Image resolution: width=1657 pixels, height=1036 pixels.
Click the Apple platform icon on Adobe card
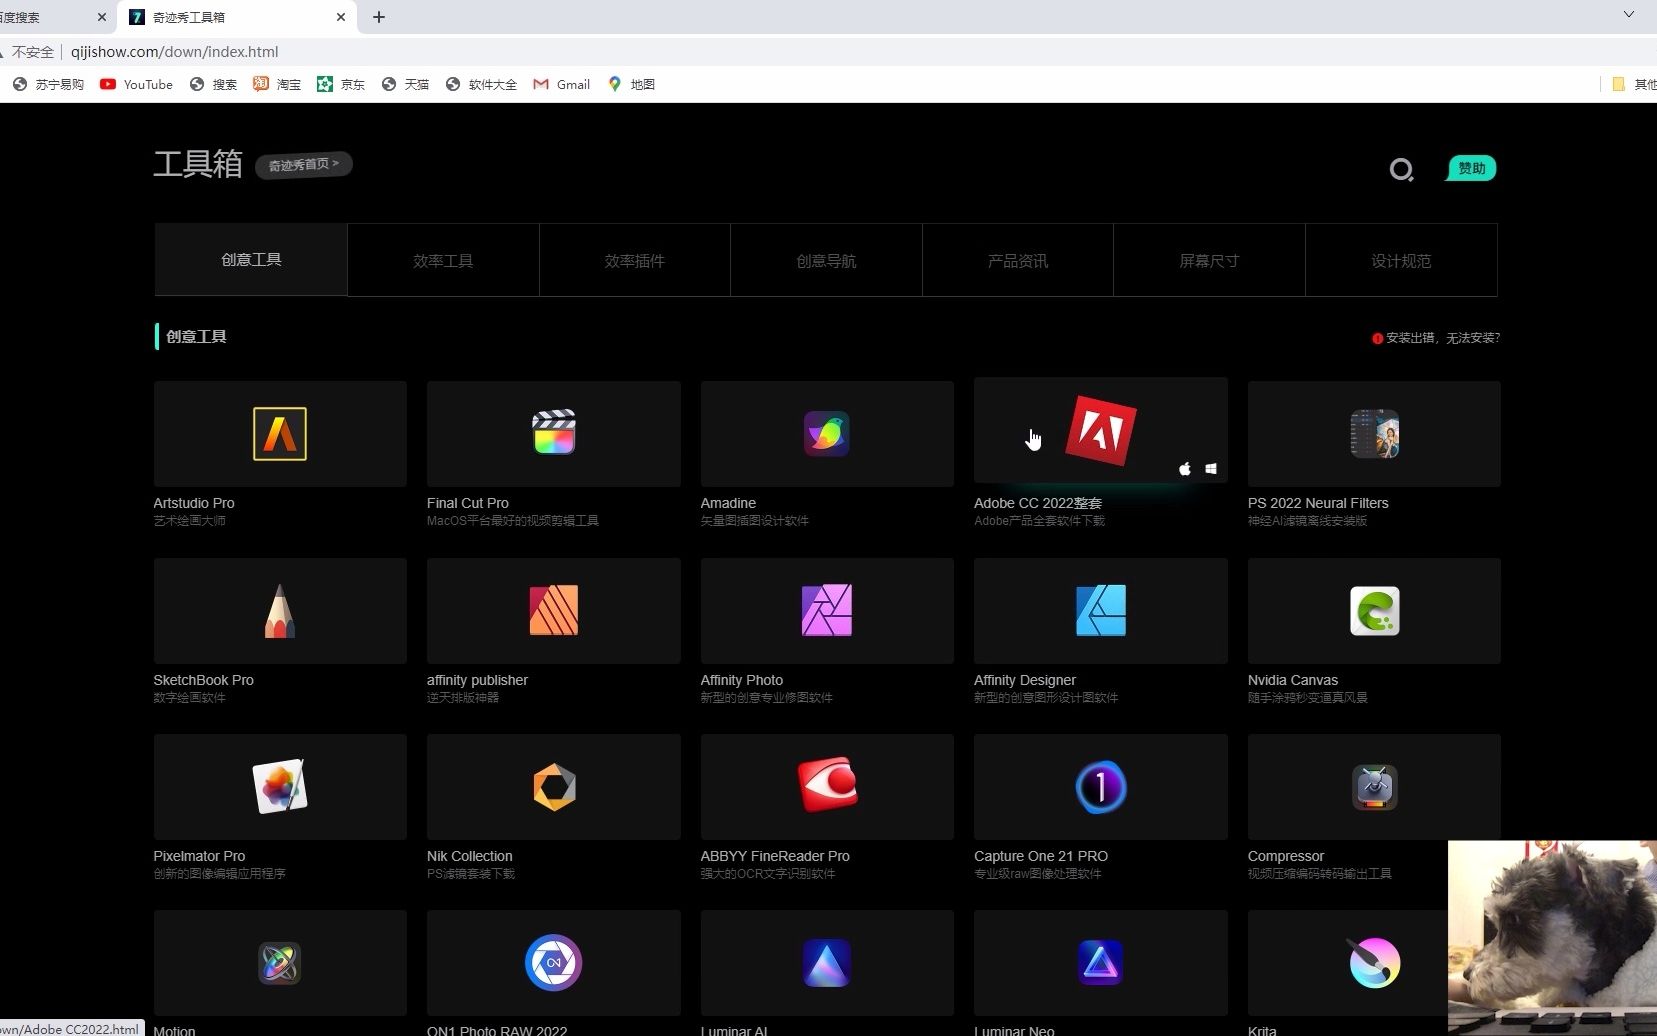(1185, 468)
